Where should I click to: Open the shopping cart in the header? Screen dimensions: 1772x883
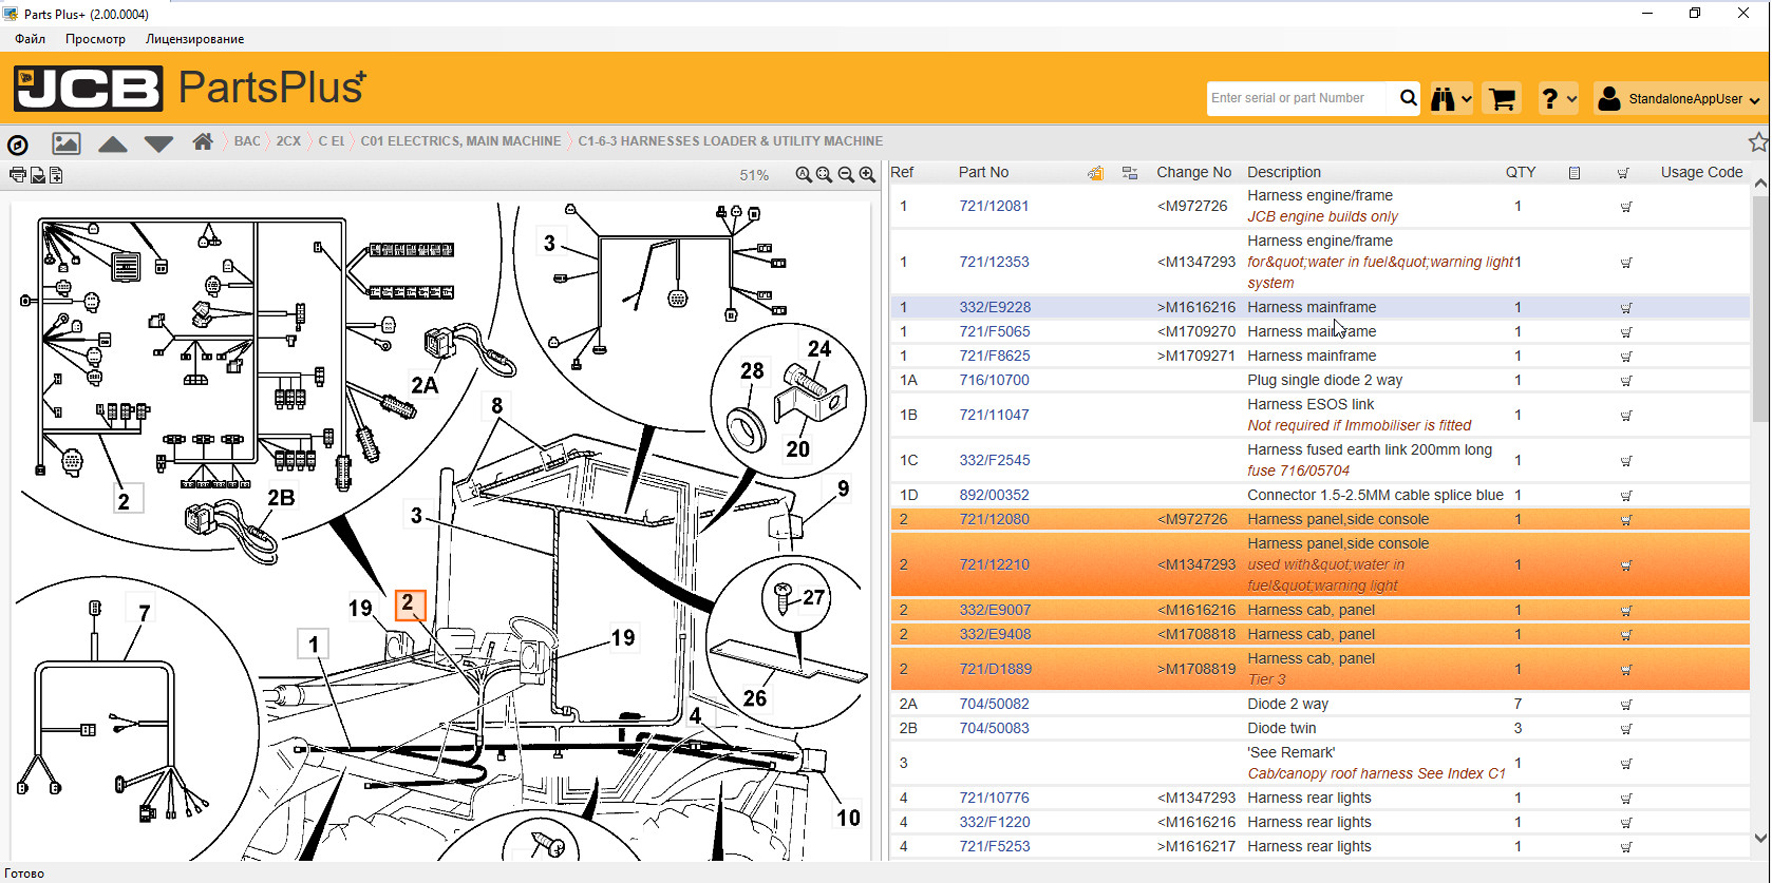click(1501, 99)
